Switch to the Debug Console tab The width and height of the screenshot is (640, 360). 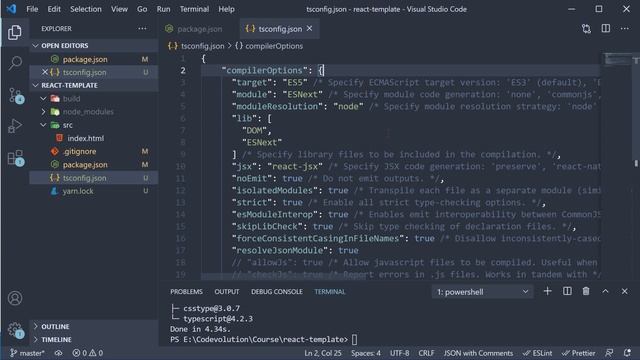277,292
